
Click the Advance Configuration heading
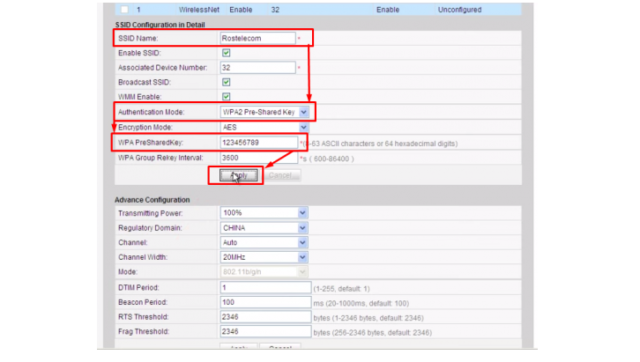[x=152, y=200]
